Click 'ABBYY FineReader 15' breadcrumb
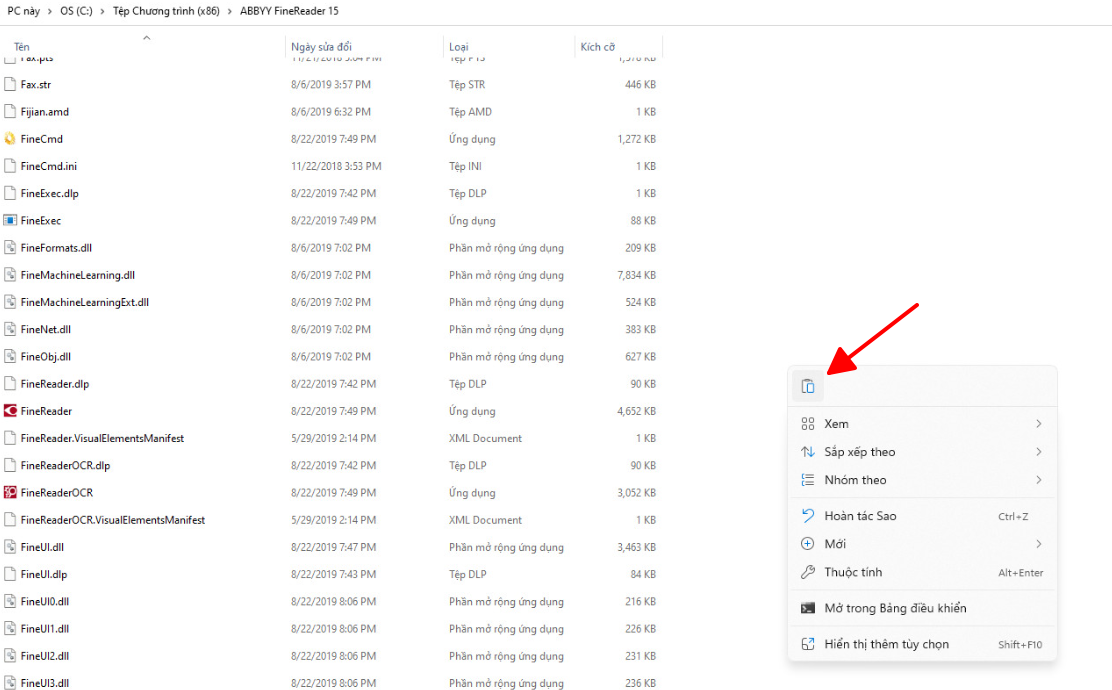 (x=289, y=11)
